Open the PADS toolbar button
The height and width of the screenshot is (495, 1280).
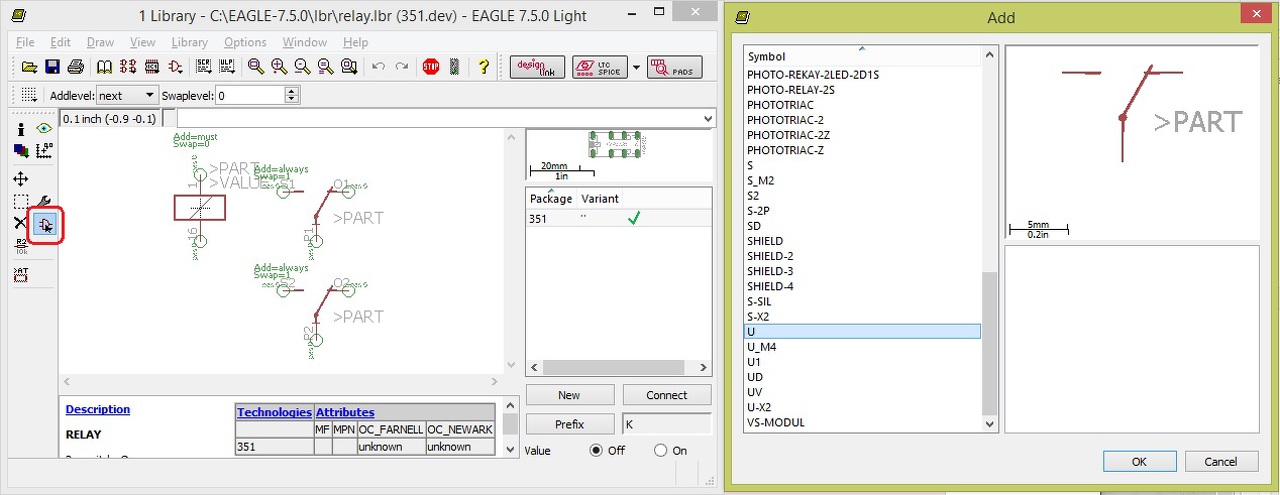coord(675,67)
